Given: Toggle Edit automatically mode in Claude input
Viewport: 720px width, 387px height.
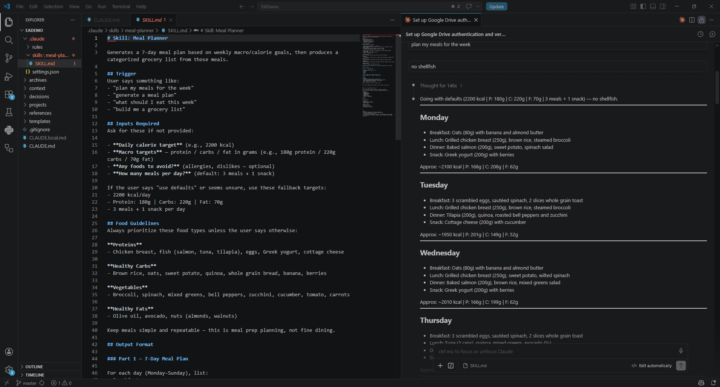Looking at the screenshot, I should pyautogui.click(x=651, y=366).
